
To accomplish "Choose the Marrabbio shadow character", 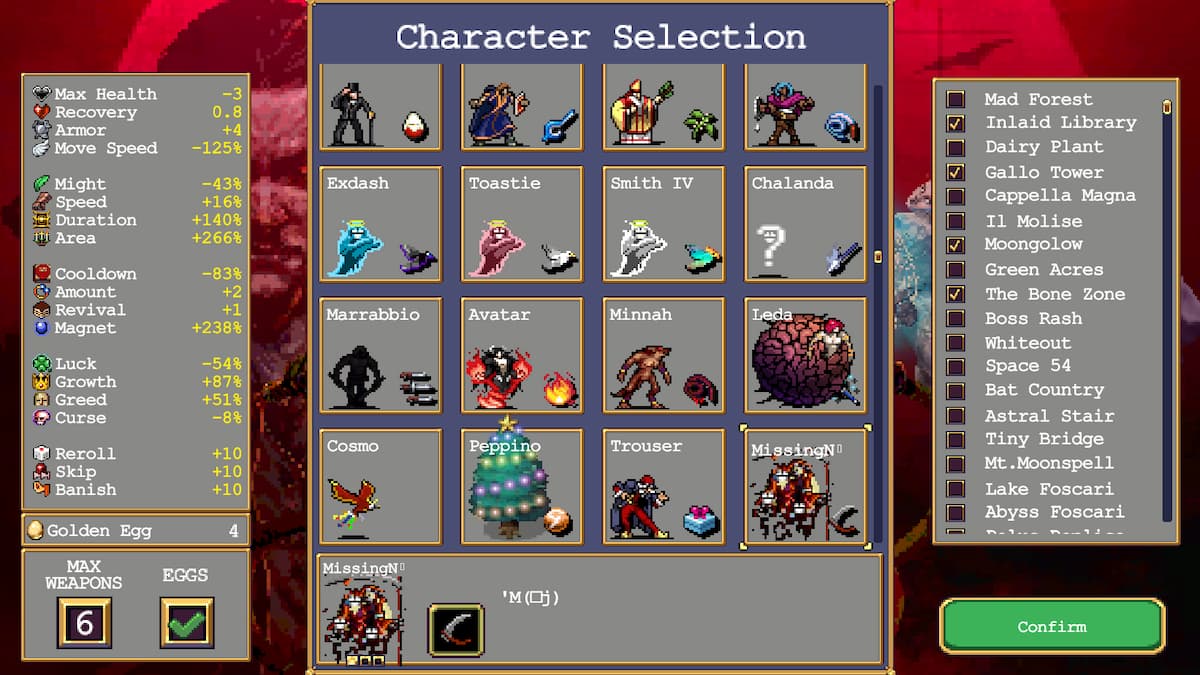I will click(x=380, y=355).
